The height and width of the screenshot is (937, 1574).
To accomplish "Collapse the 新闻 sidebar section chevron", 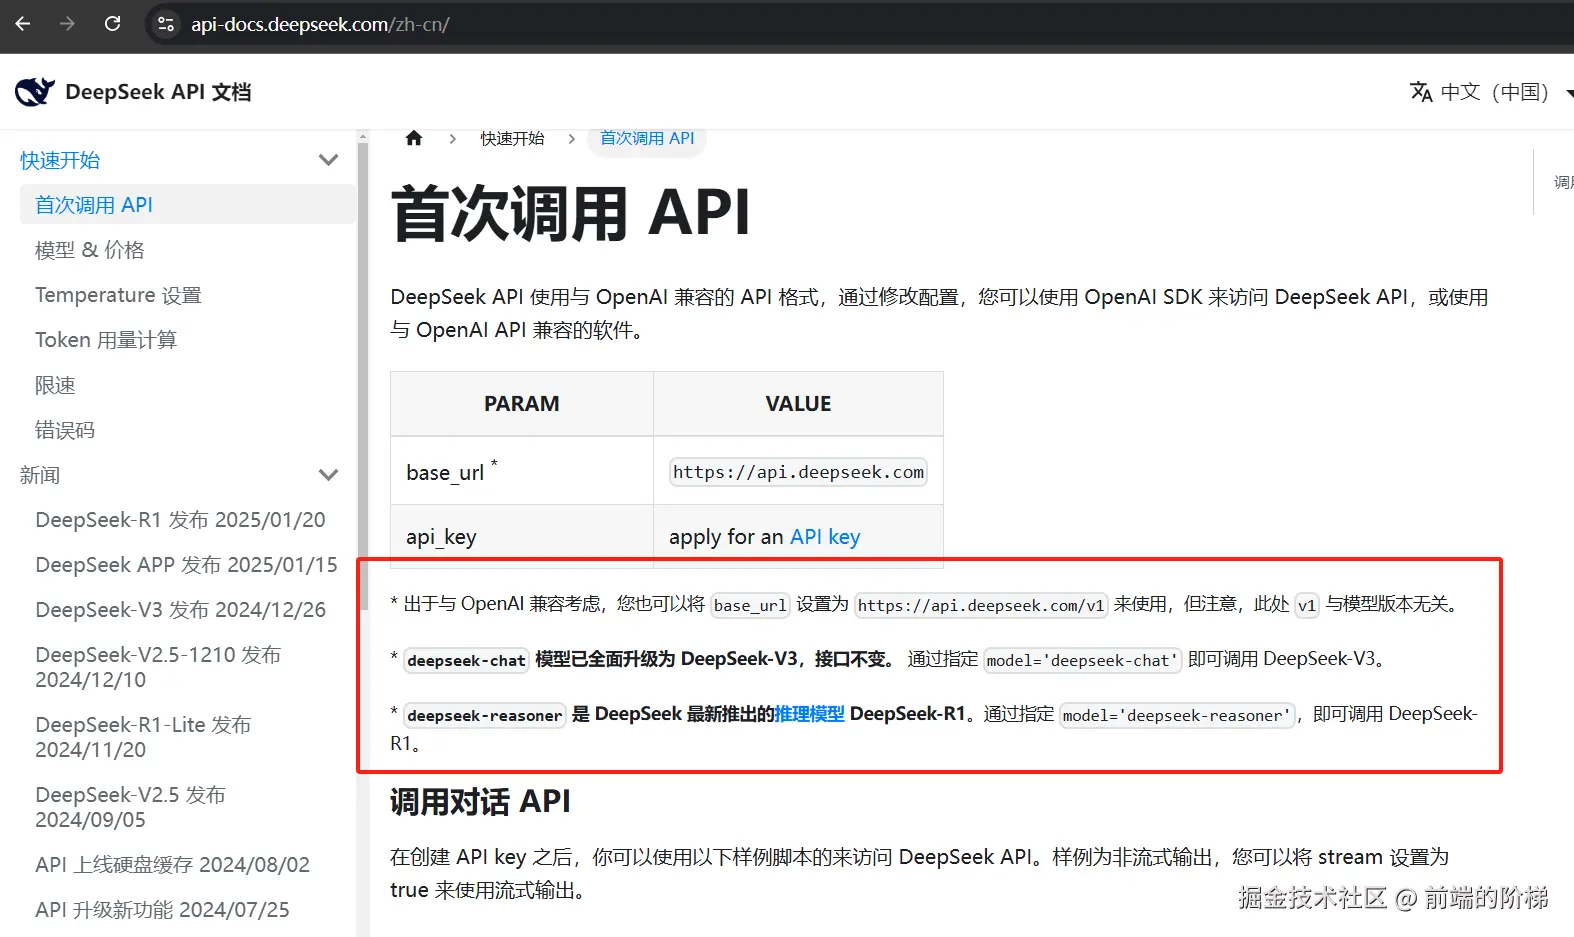I will pos(328,475).
